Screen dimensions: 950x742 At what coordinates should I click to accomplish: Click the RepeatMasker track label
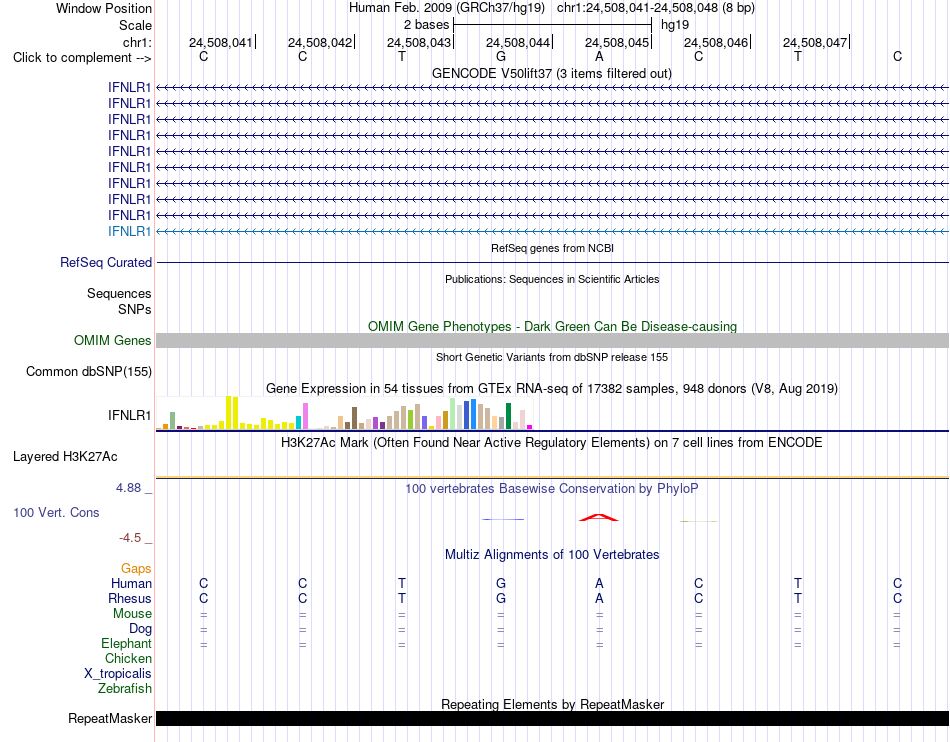[x=110, y=718]
